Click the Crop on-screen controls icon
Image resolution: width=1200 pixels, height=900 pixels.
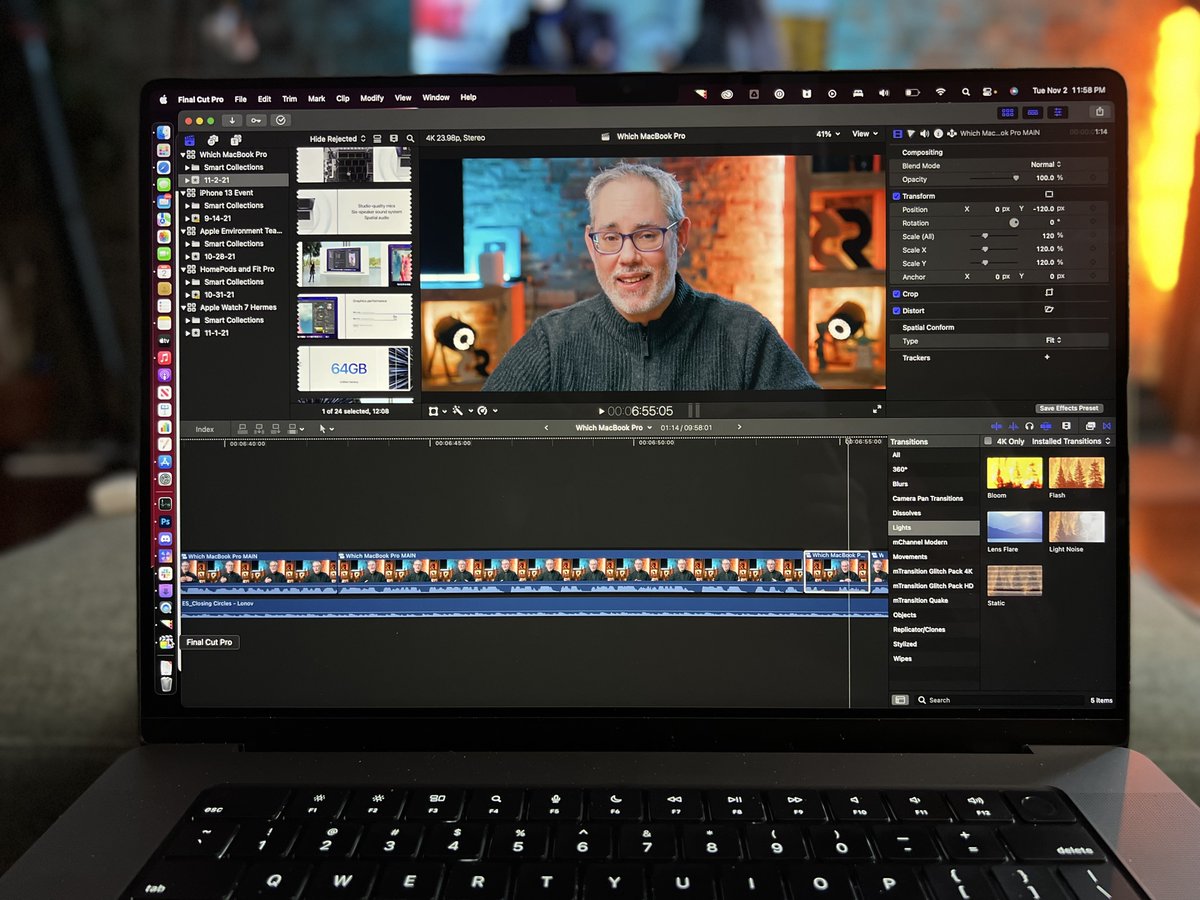click(1049, 293)
